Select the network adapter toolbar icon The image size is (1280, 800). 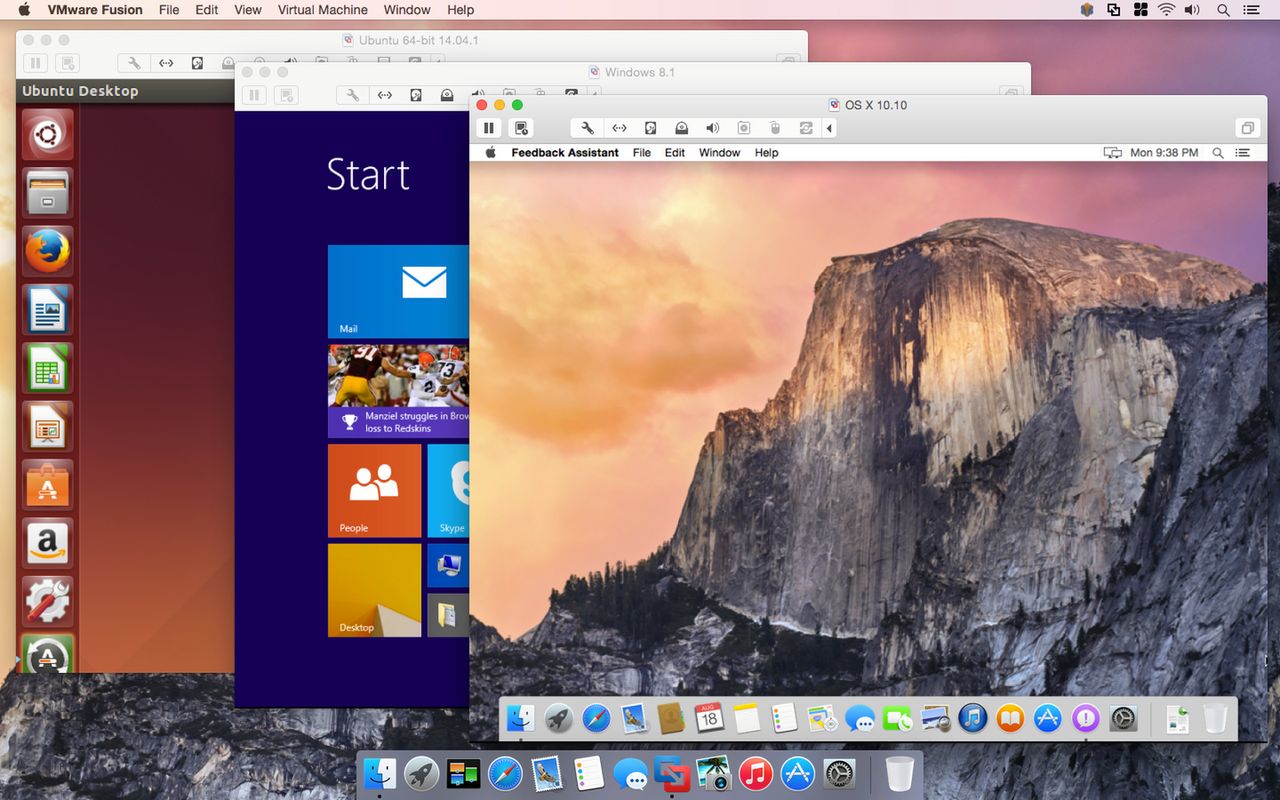click(619, 128)
